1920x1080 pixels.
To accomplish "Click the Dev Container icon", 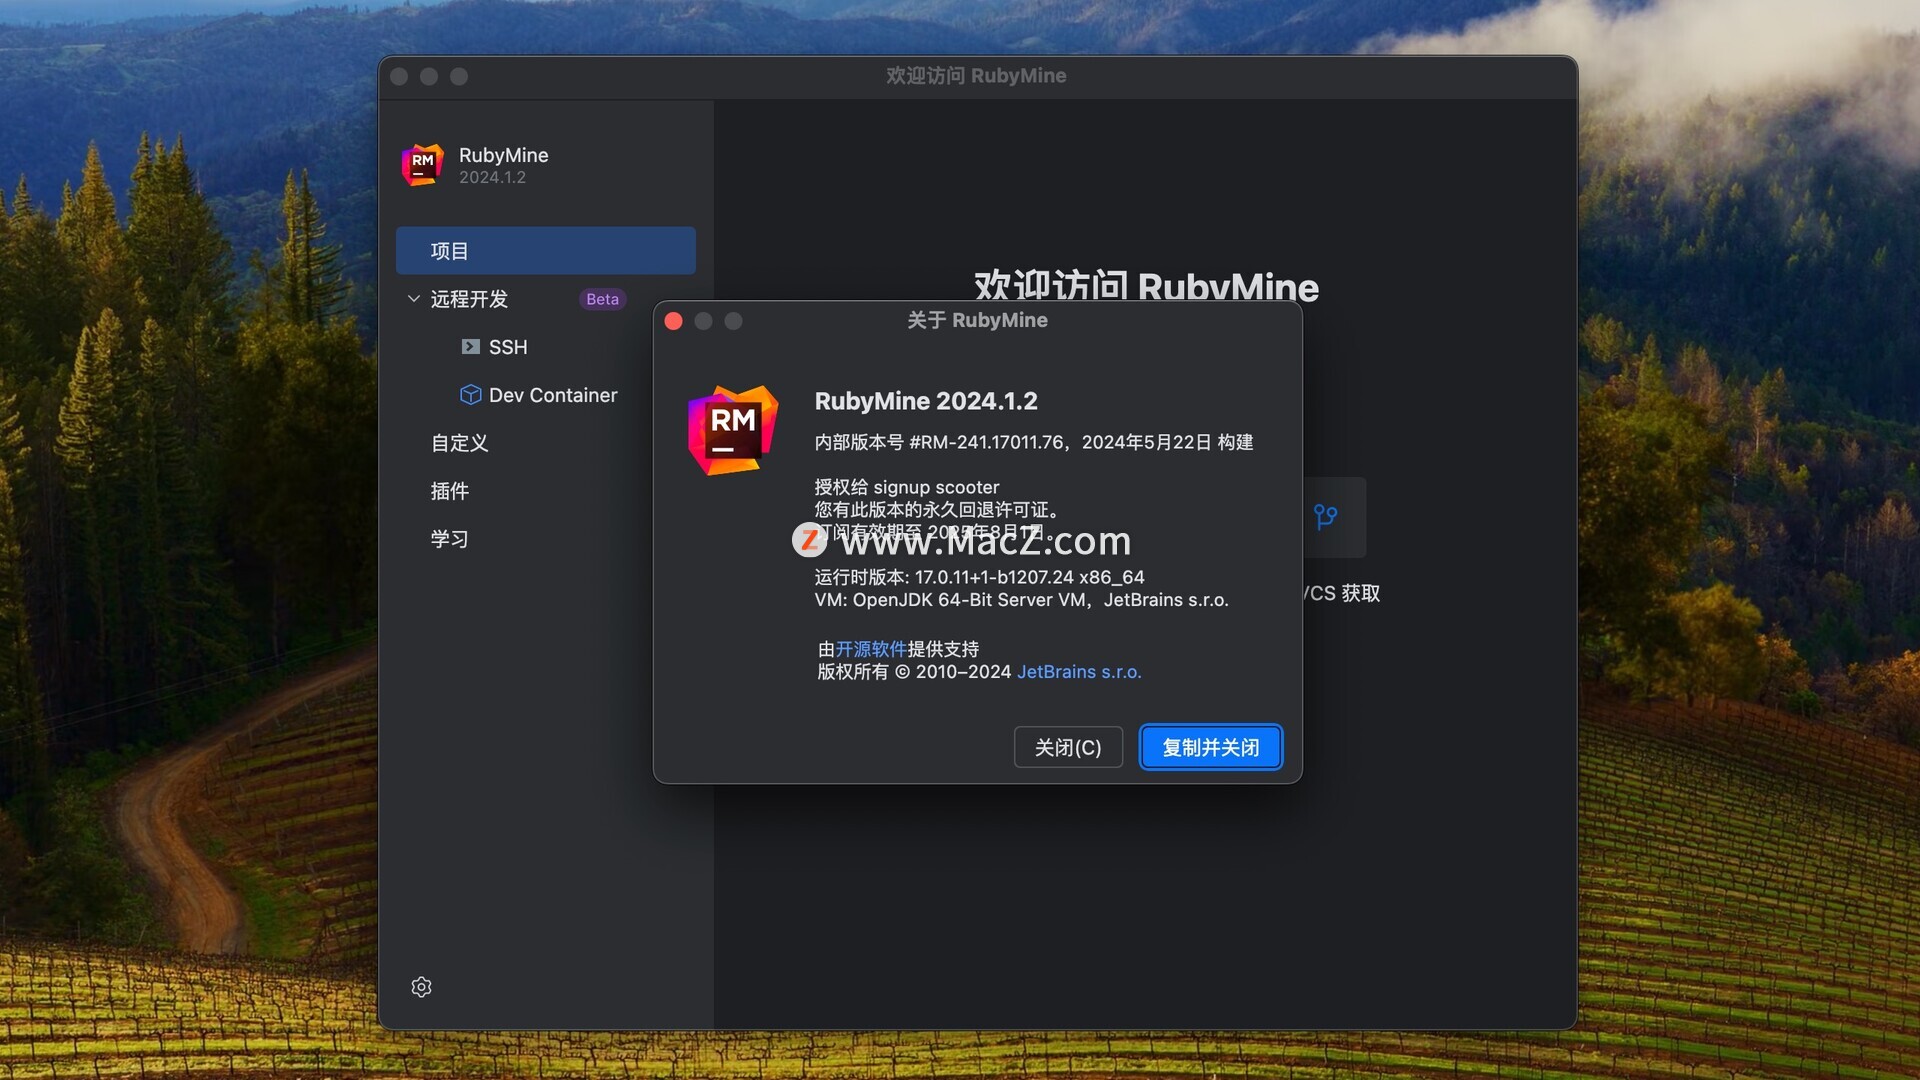I will click(x=467, y=394).
